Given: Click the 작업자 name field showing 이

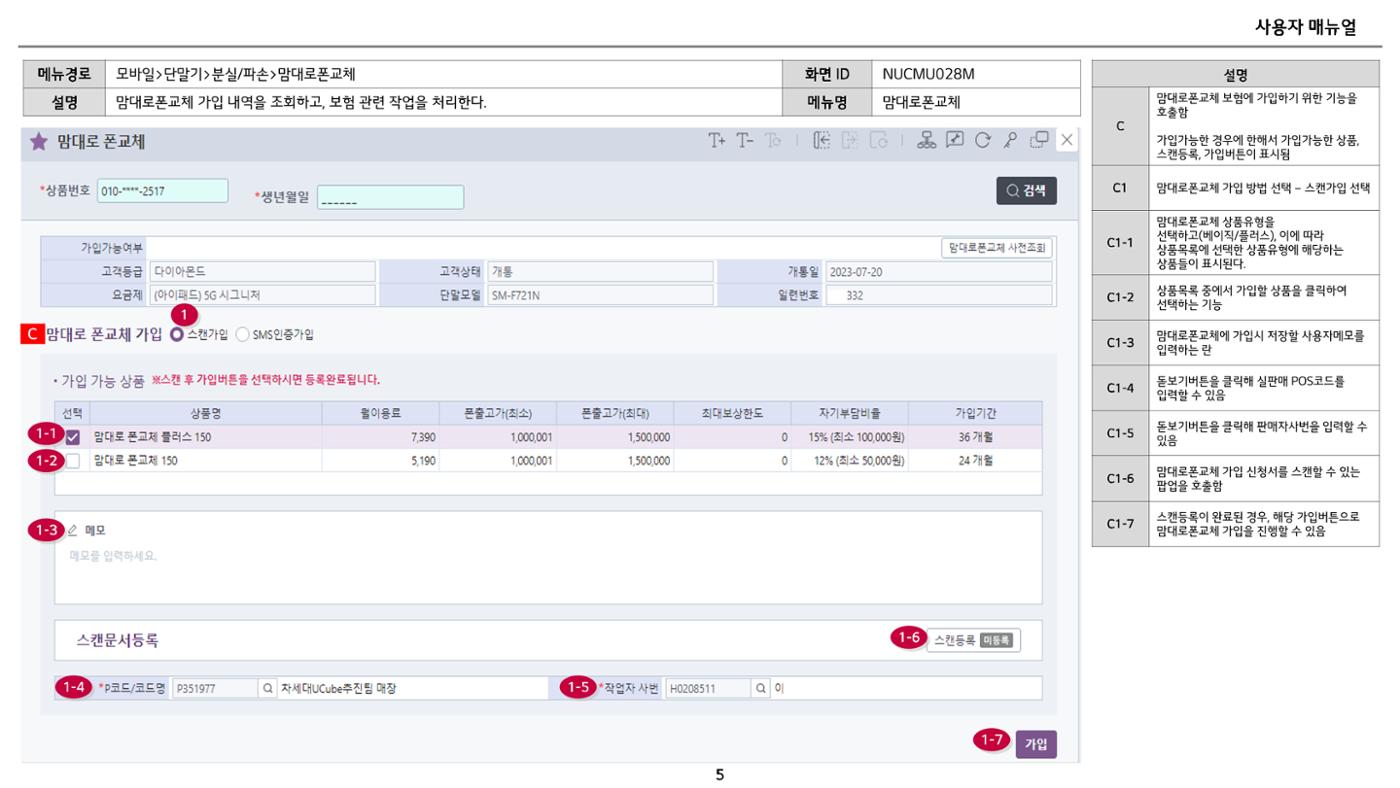Looking at the screenshot, I should pos(906,688).
